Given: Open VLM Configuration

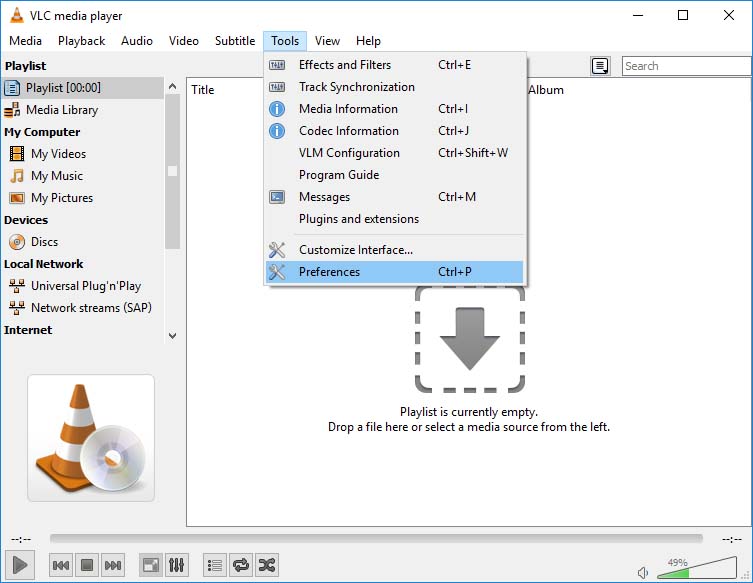Looking at the screenshot, I should coord(394,153).
